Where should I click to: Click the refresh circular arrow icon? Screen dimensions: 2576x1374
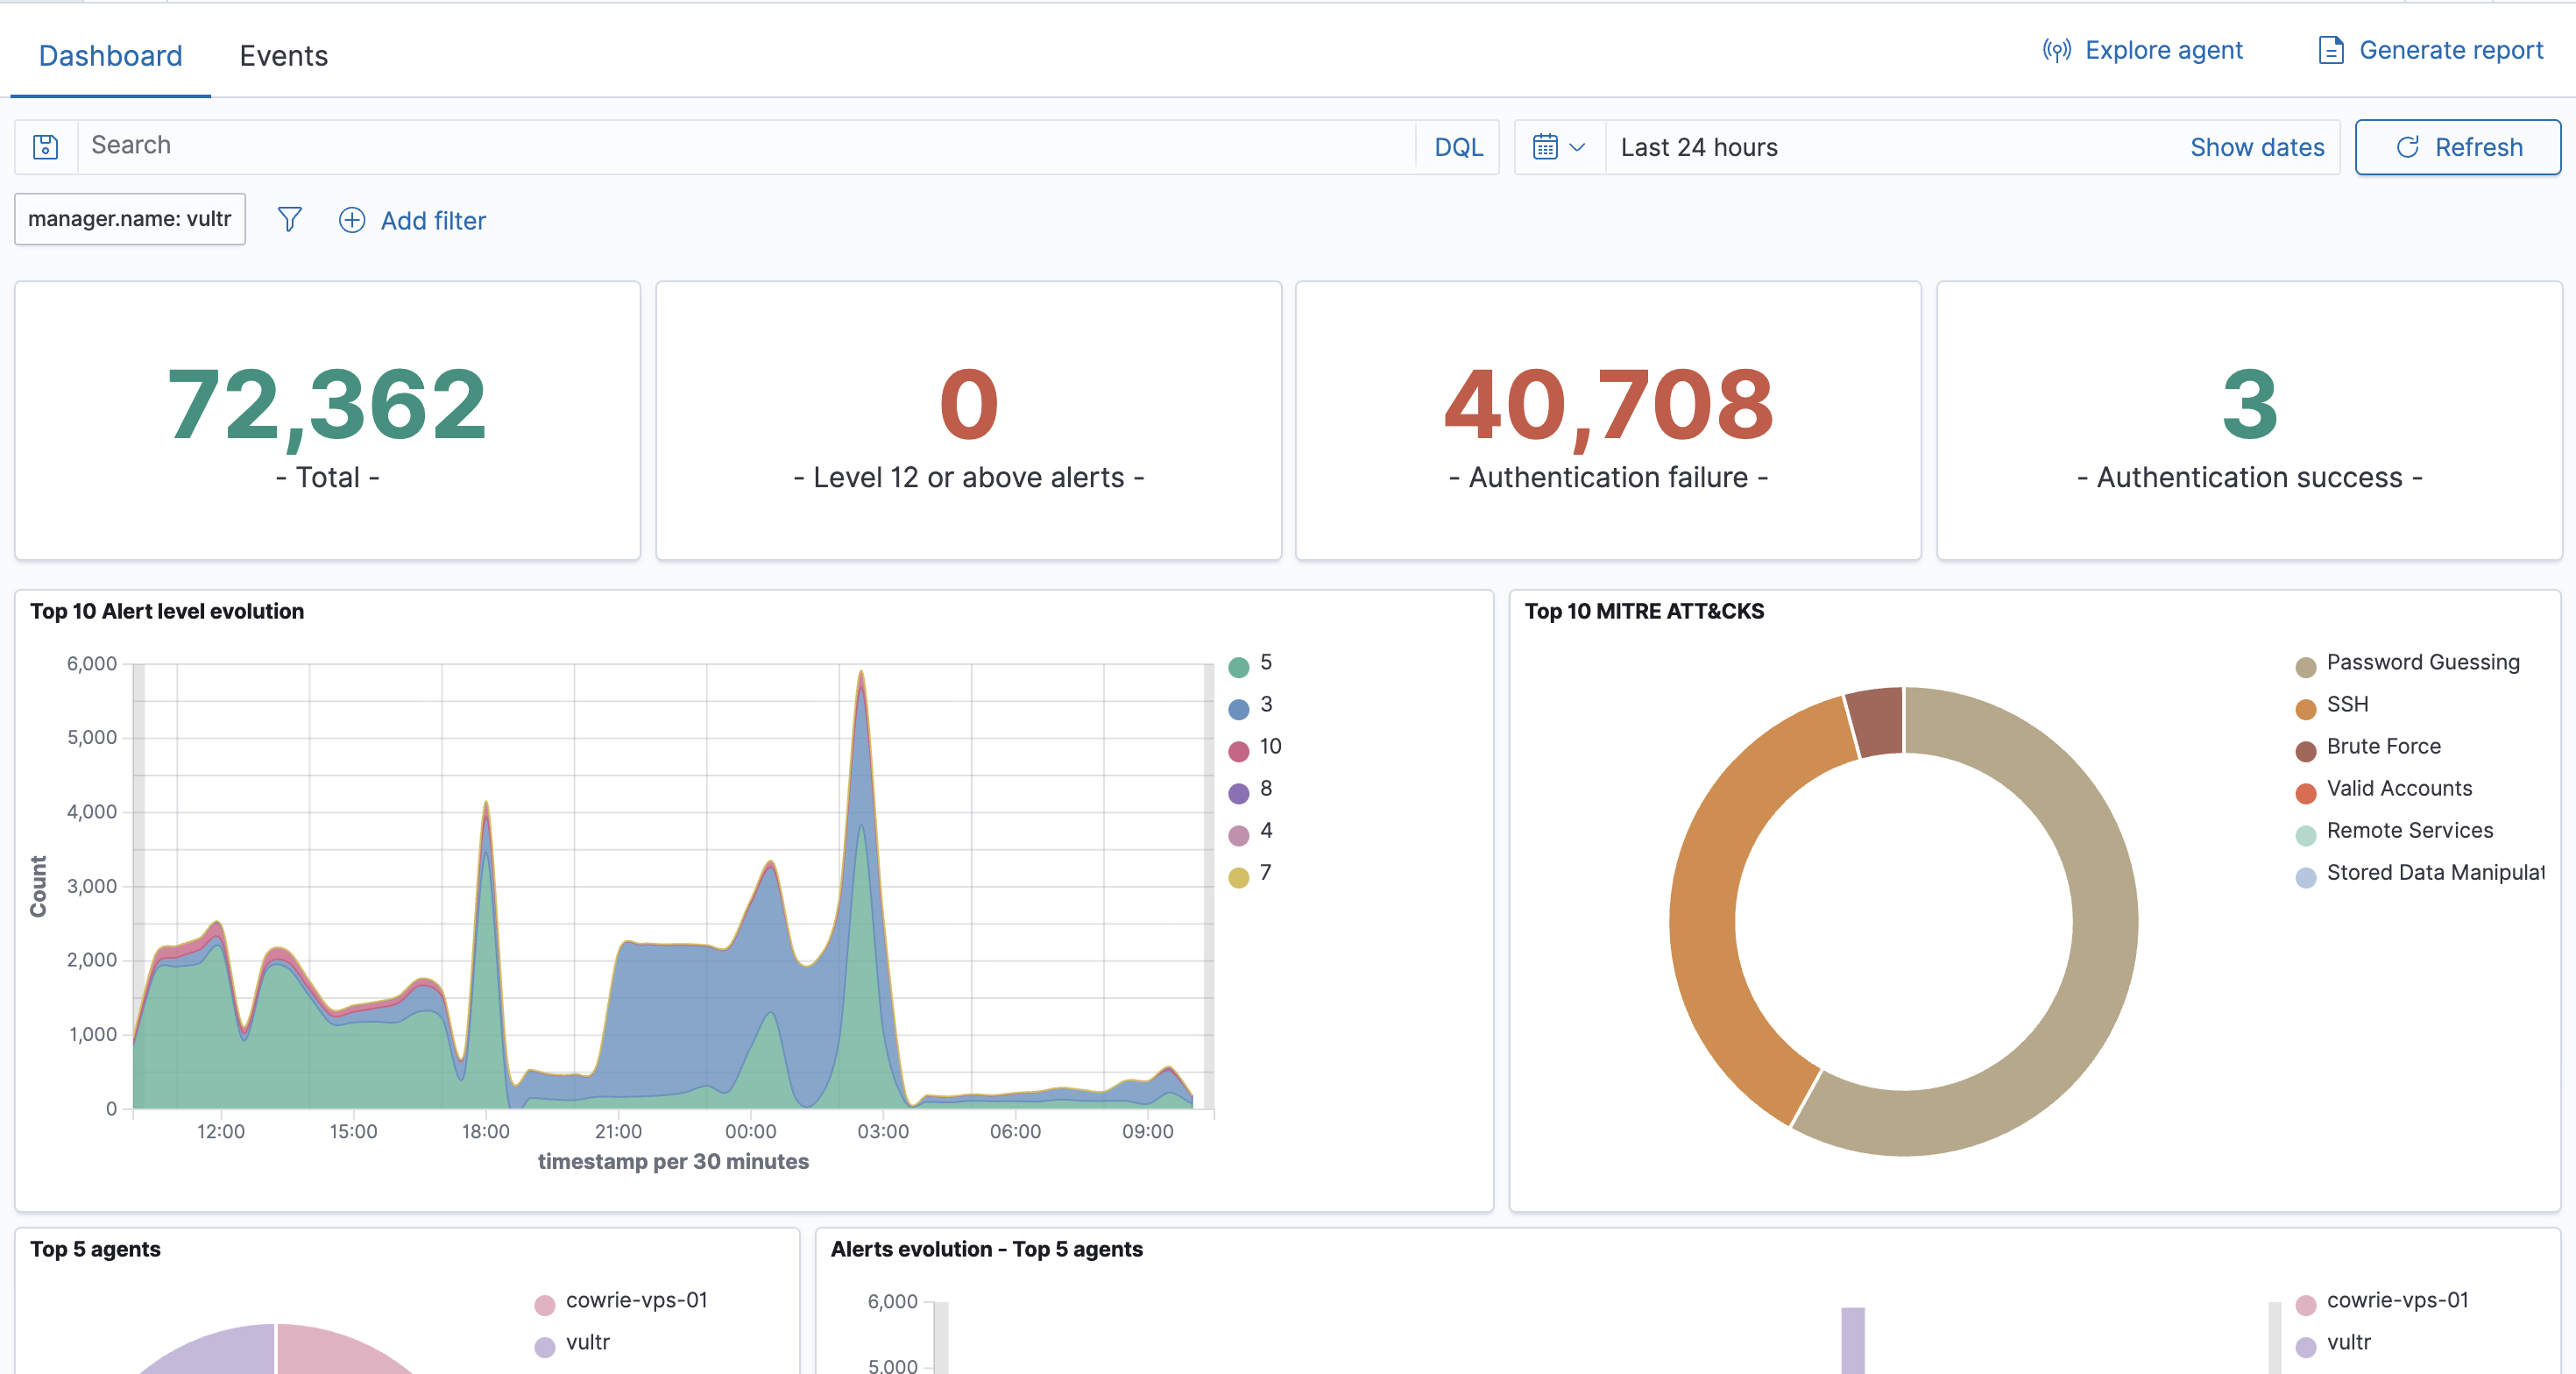(2408, 147)
